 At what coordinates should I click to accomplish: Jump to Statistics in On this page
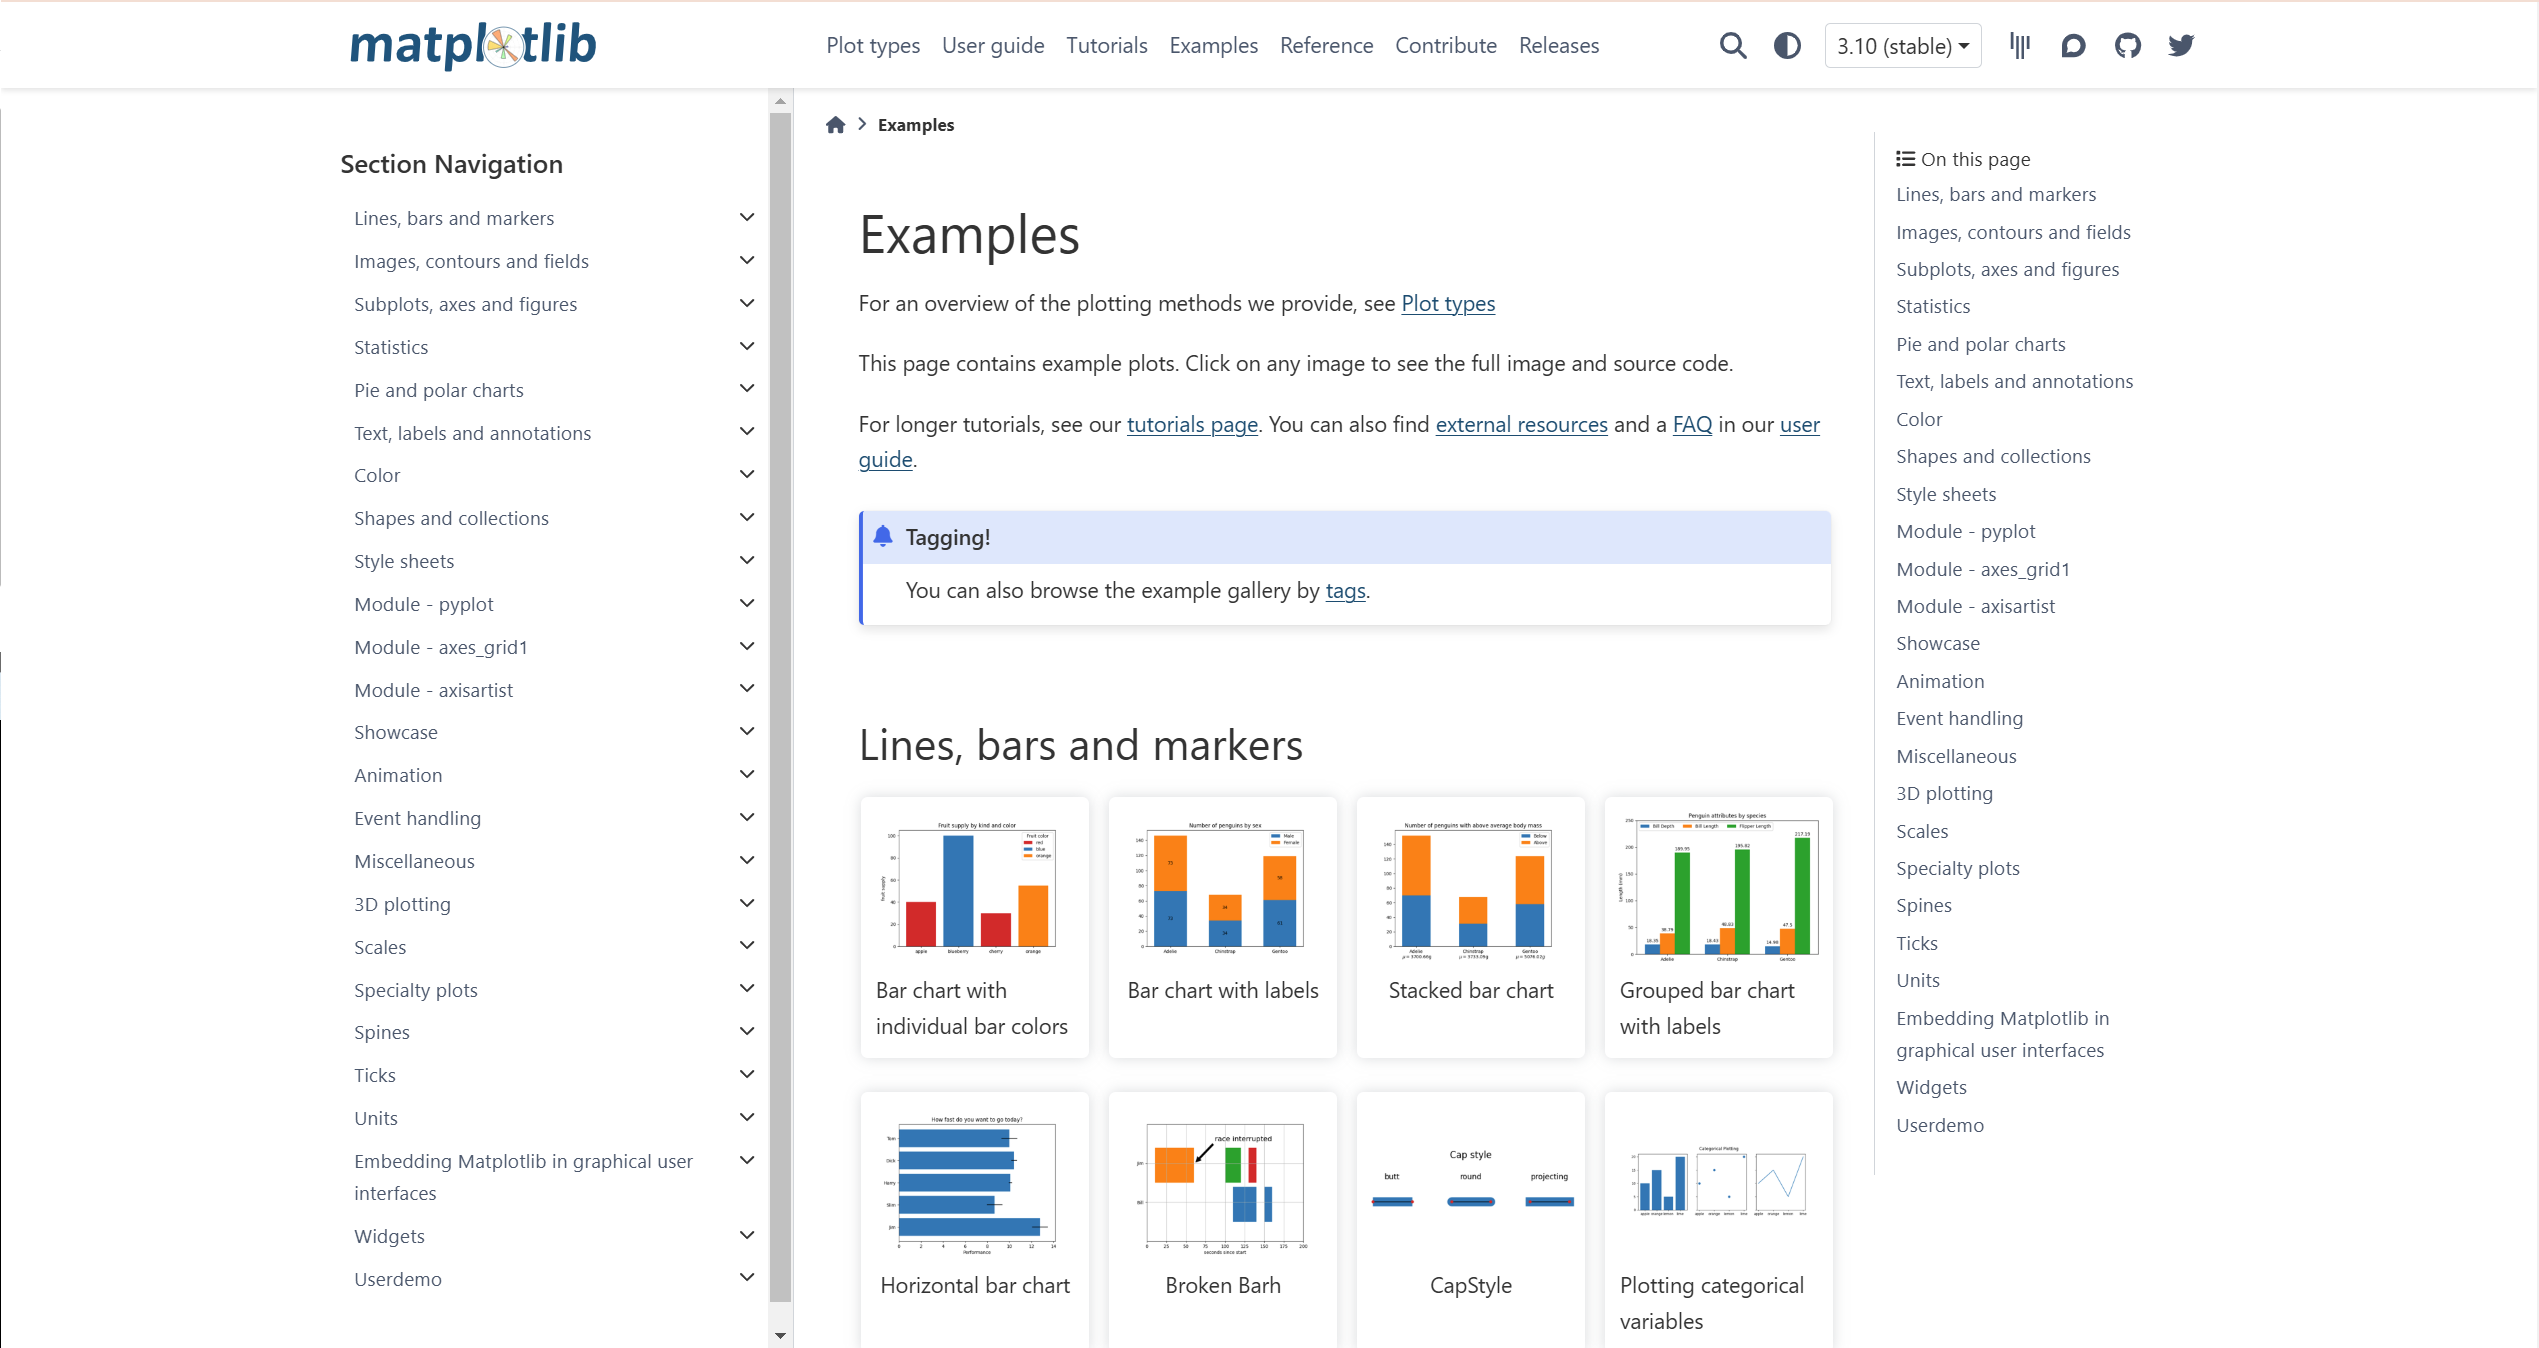1933,307
